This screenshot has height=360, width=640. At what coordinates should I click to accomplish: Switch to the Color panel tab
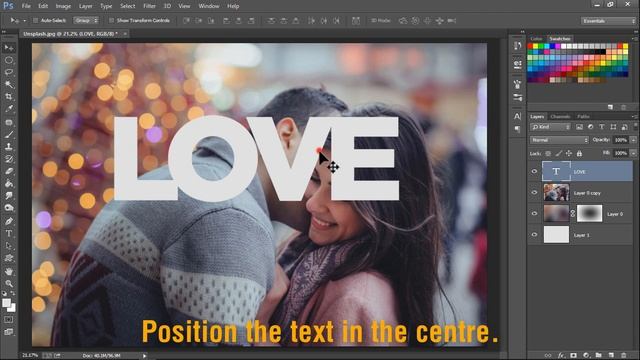click(536, 39)
